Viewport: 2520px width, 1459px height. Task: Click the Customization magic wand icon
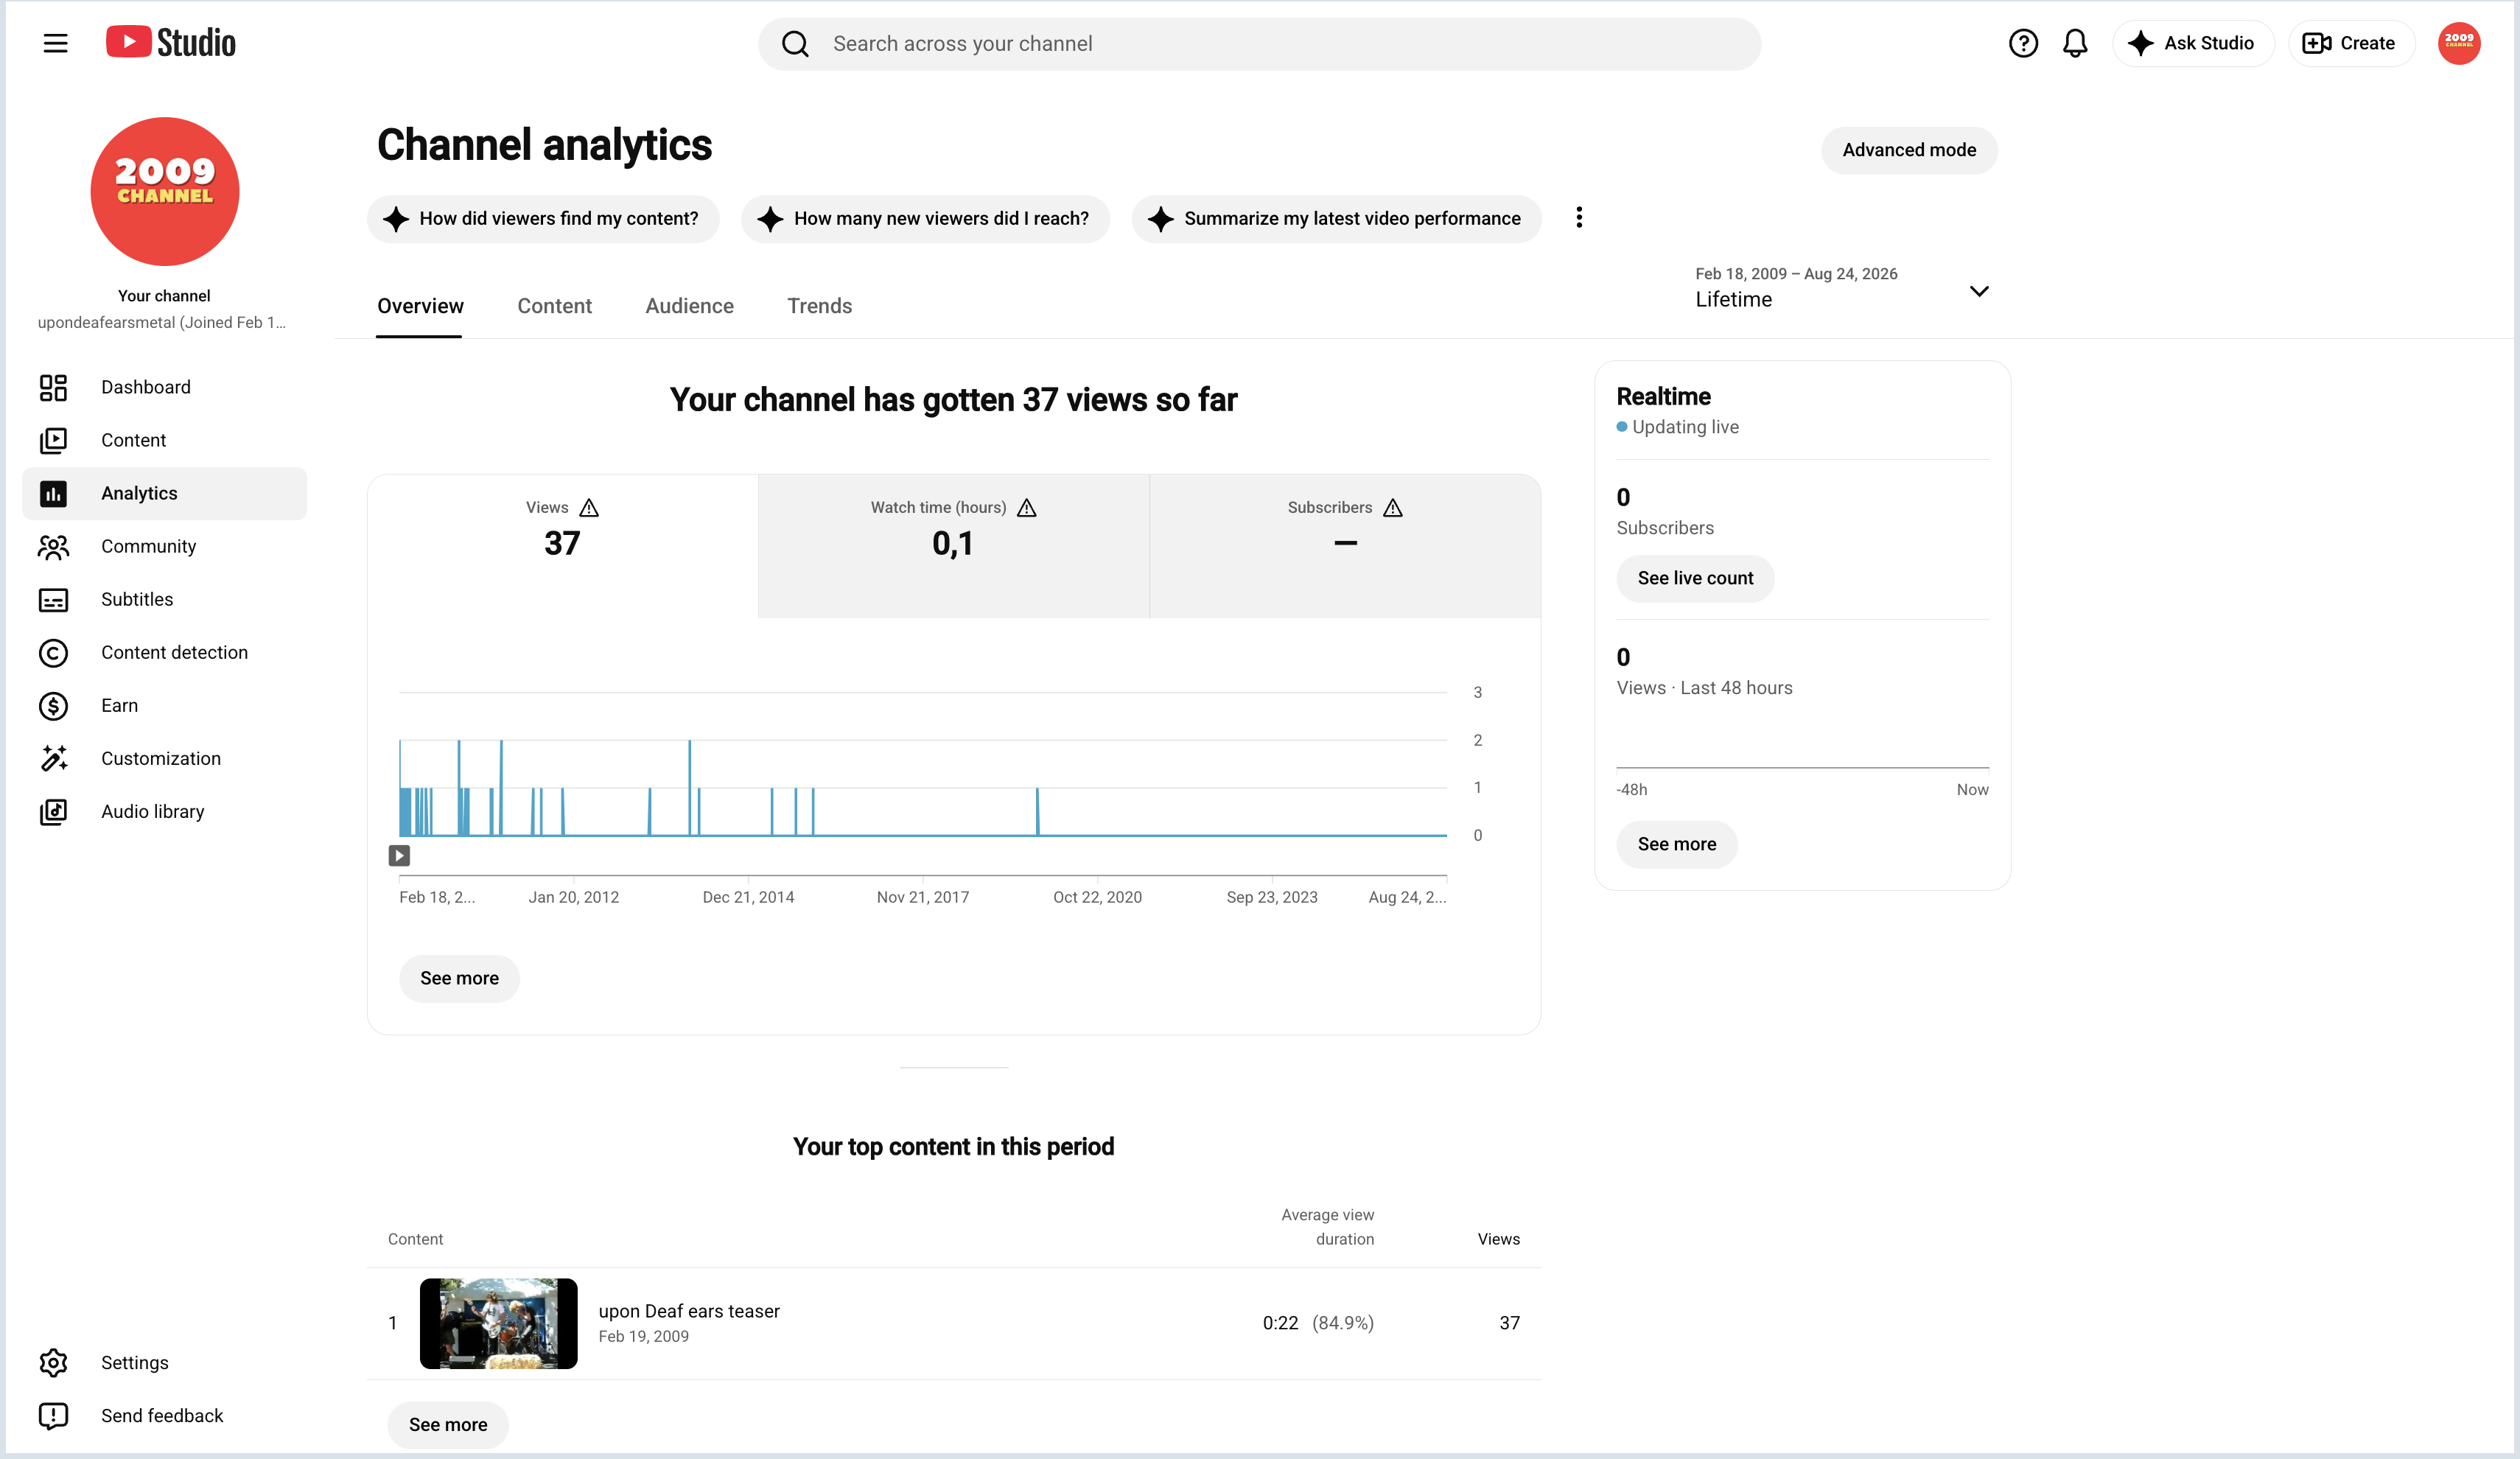click(53, 758)
